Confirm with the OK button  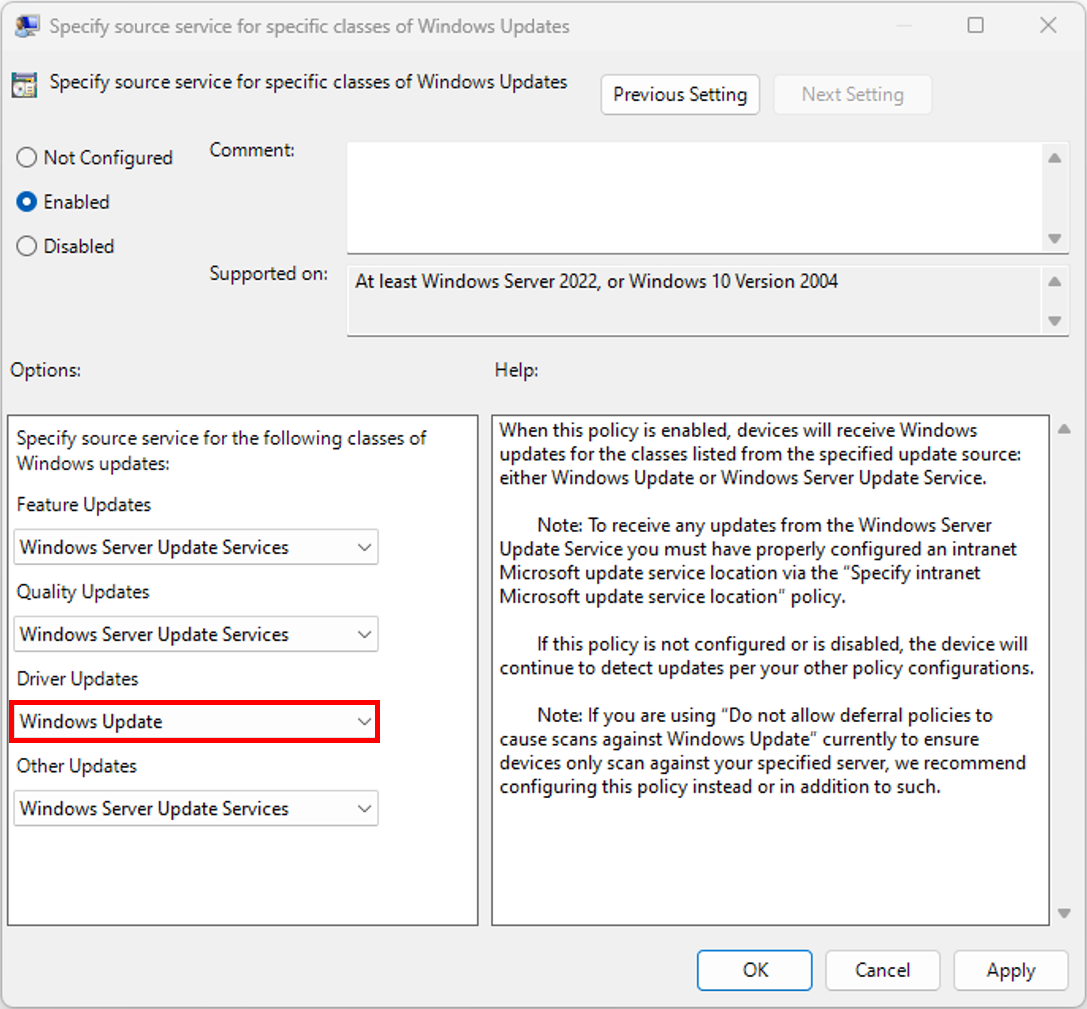coord(754,970)
